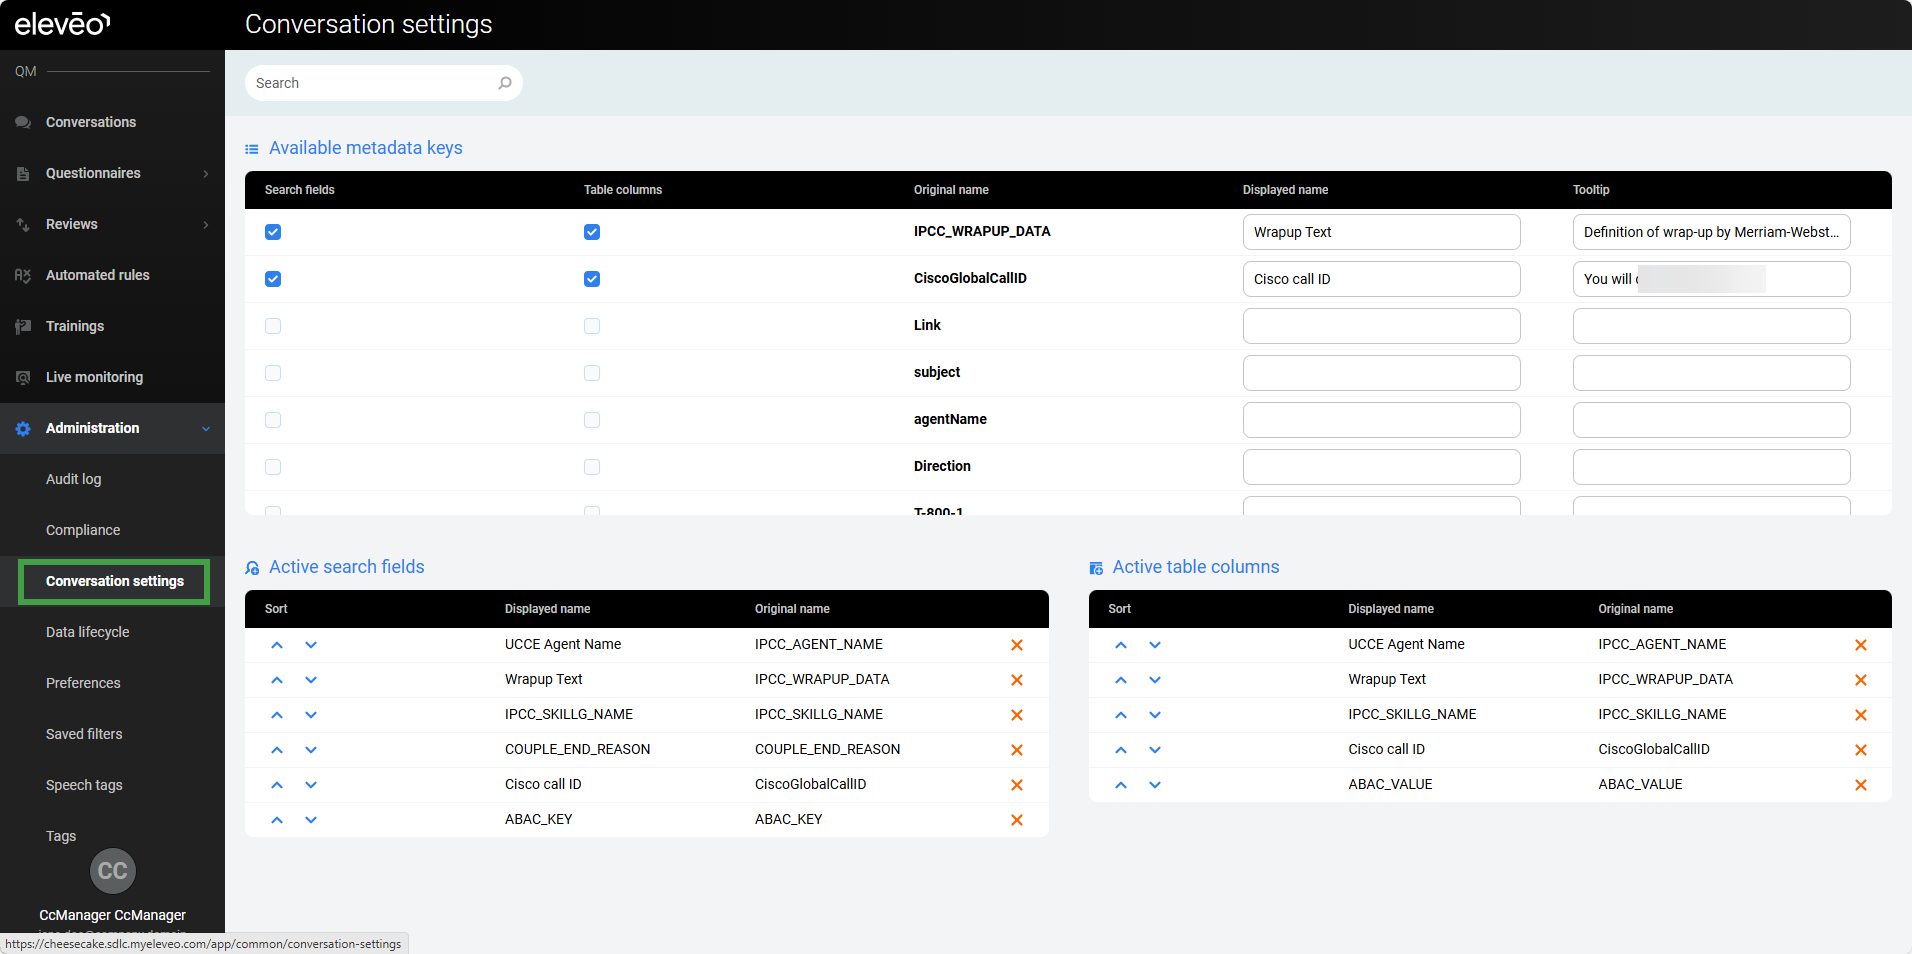Remove ABAC_VALUE from active table columns
Screen dimensions: 1912x954
1860,785
